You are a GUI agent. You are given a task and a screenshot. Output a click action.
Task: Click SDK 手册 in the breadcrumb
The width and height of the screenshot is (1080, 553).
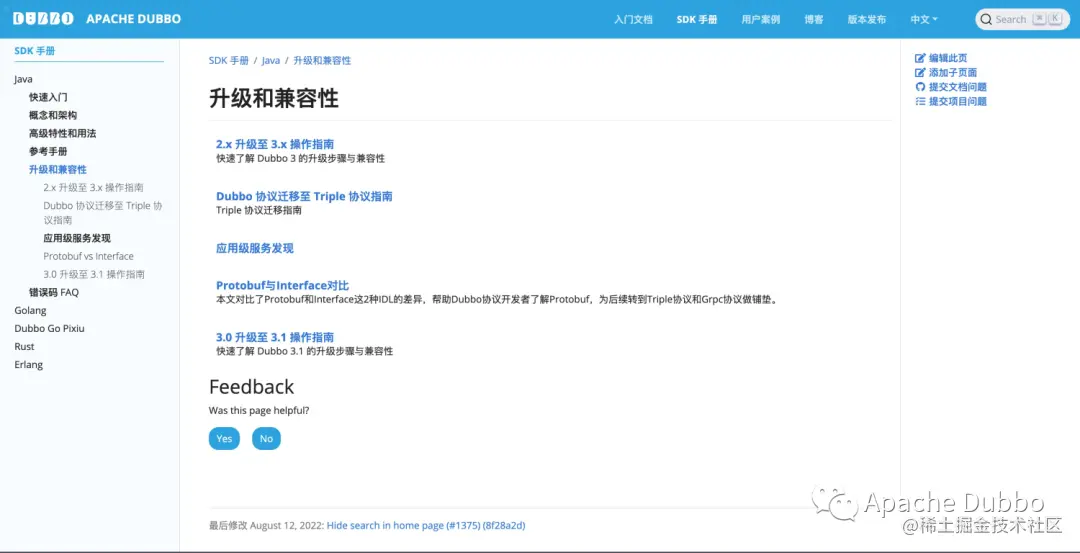coord(229,61)
